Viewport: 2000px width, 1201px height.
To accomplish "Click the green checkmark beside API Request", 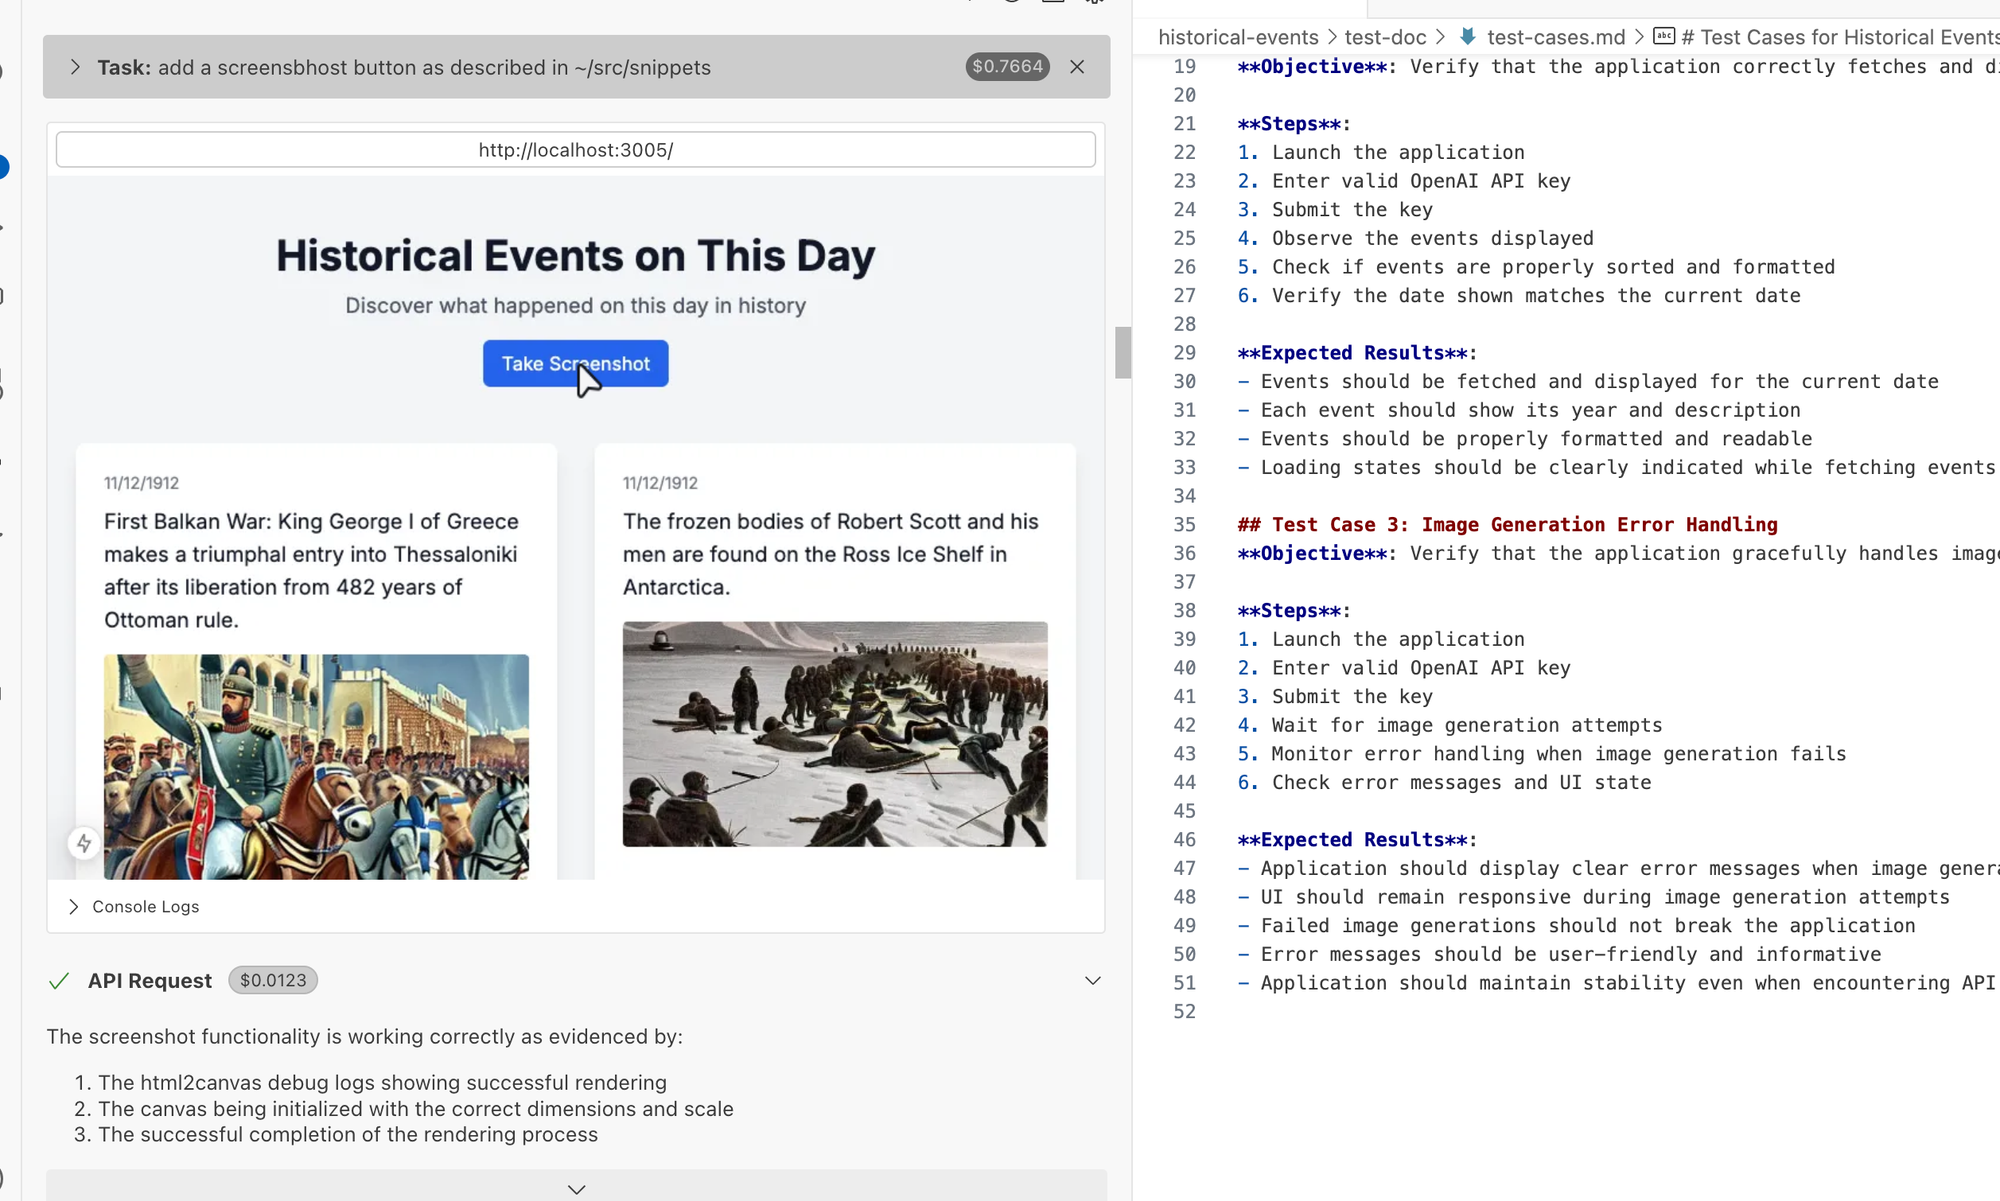I will [59, 981].
